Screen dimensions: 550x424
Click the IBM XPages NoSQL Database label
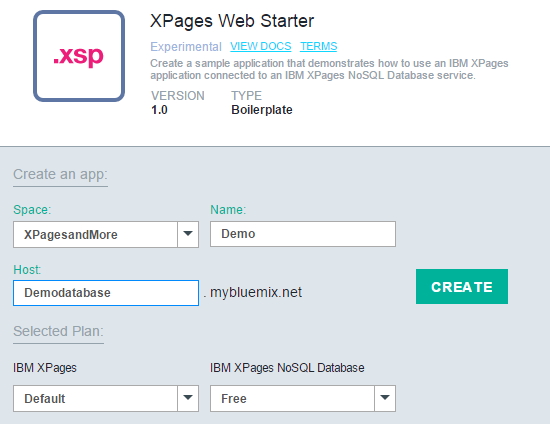(287, 368)
